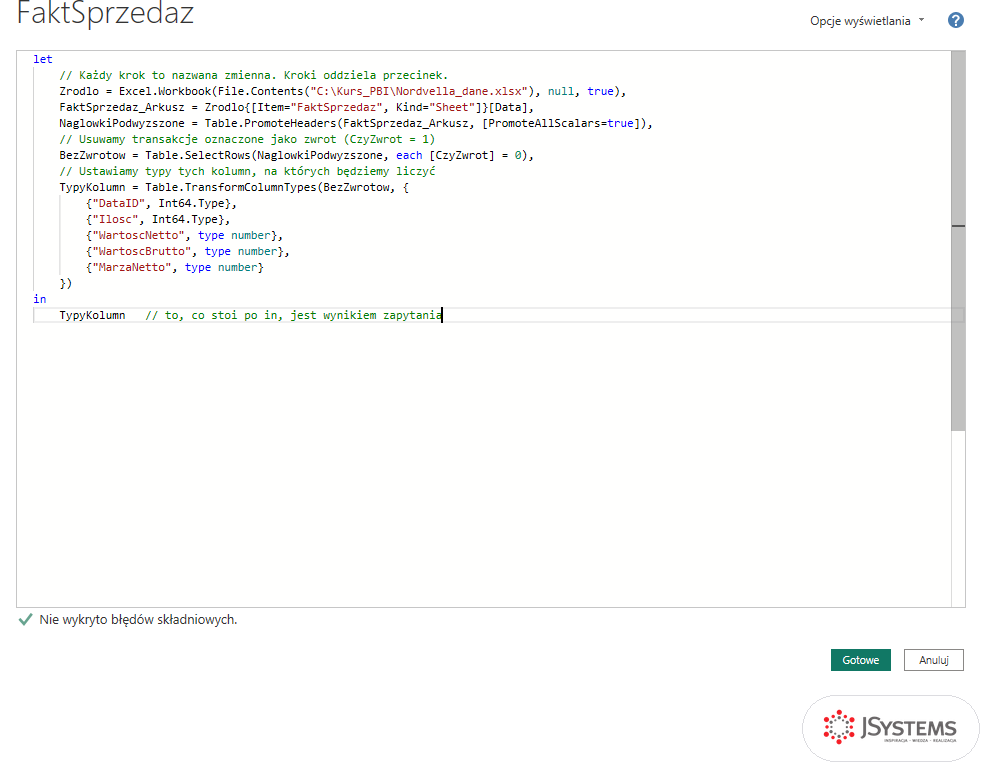Image resolution: width=990 pixels, height=772 pixels.
Task: Click the "WartoscBrutto" column string
Action: [141, 251]
